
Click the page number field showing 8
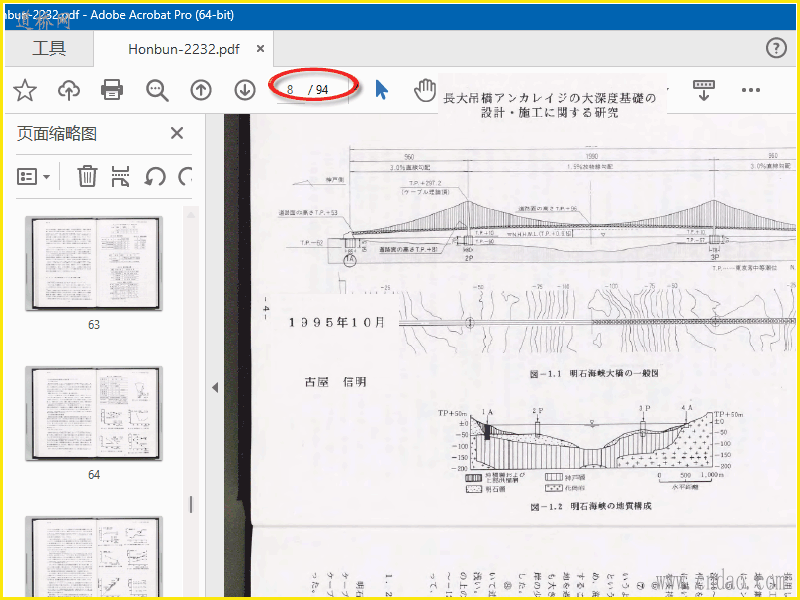click(x=290, y=90)
